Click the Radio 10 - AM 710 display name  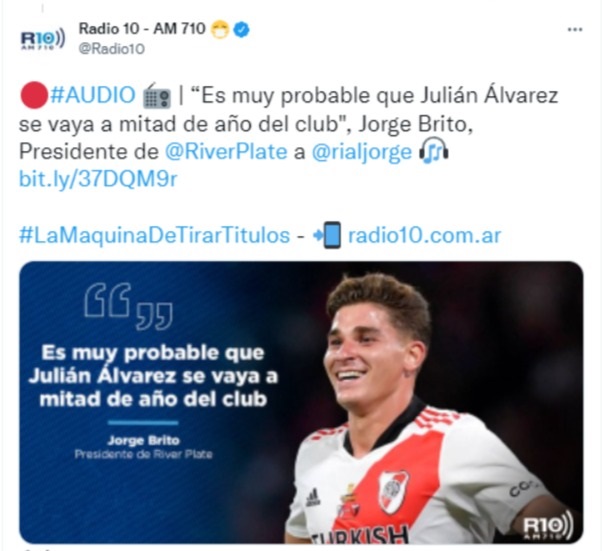142,28
